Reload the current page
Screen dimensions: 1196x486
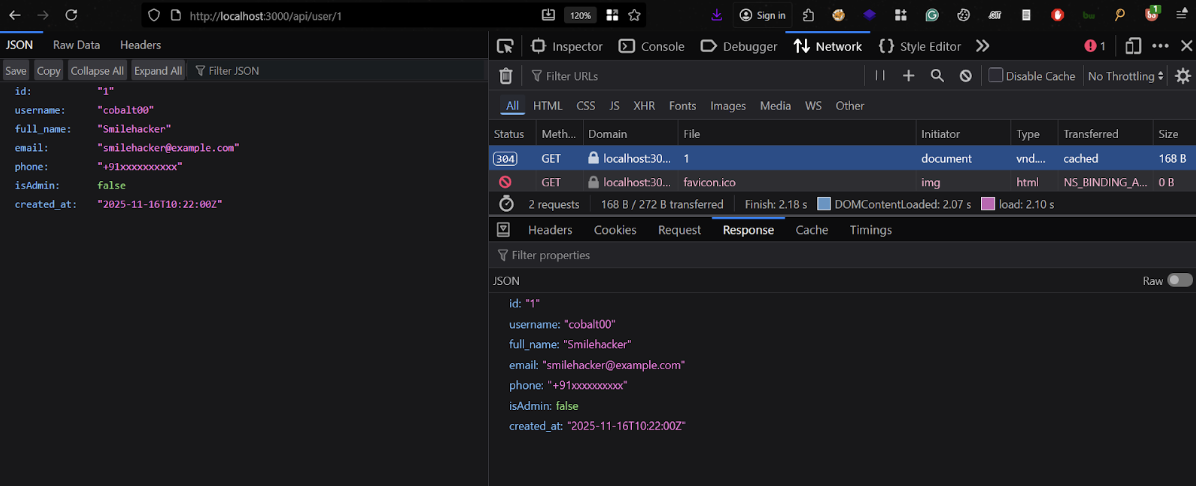(71, 14)
